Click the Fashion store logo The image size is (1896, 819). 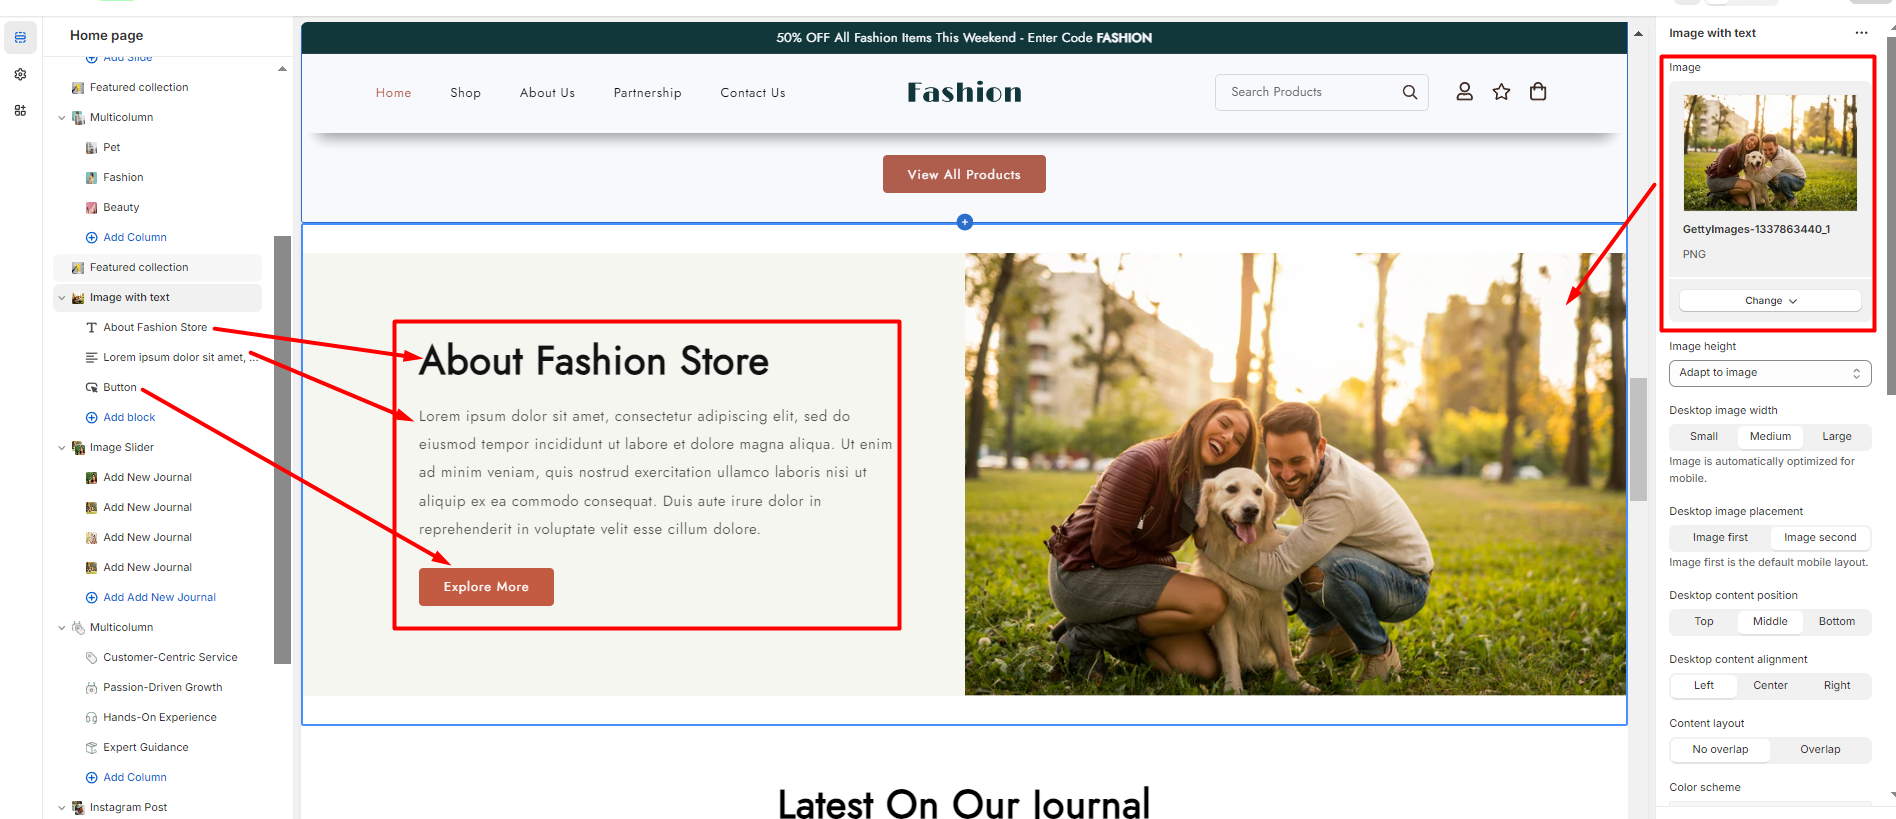(x=965, y=92)
